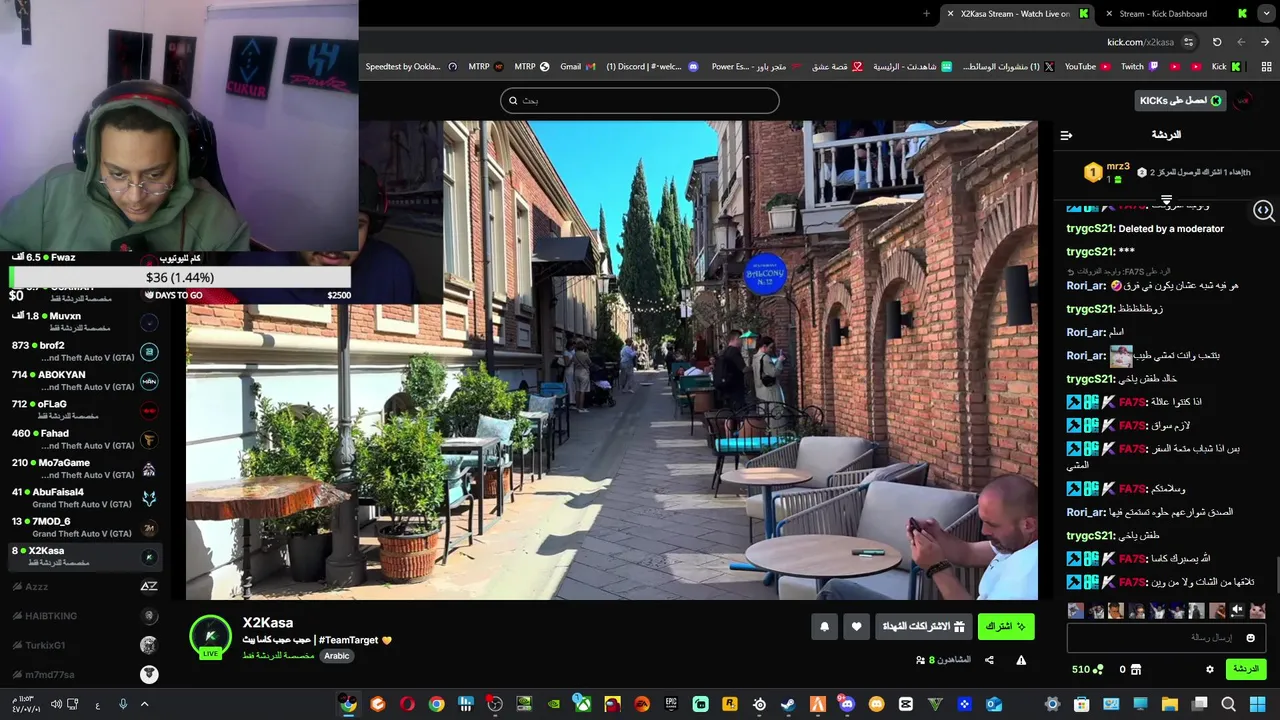The width and height of the screenshot is (1280, 720).
Task: Click the gift subscriptions button
Action: [924, 627]
